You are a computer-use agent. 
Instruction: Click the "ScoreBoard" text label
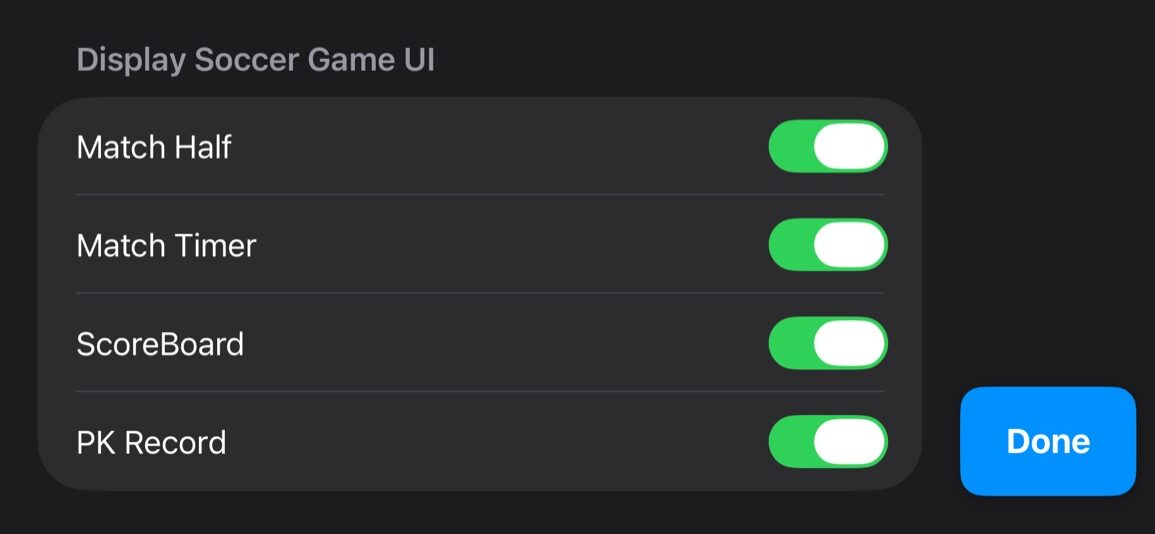coord(160,345)
